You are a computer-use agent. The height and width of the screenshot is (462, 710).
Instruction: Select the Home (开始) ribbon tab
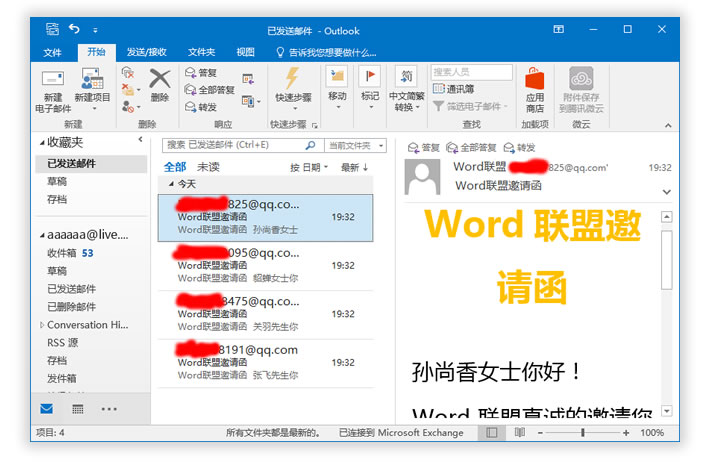point(96,52)
